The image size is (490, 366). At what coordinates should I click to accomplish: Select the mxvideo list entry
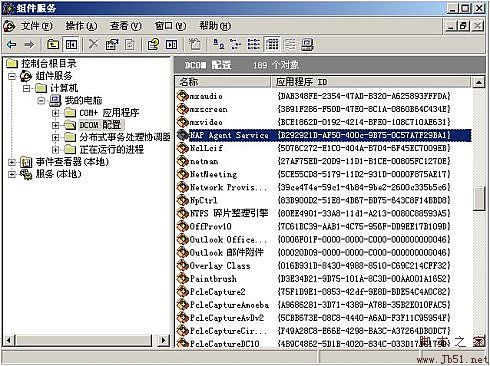point(206,122)
